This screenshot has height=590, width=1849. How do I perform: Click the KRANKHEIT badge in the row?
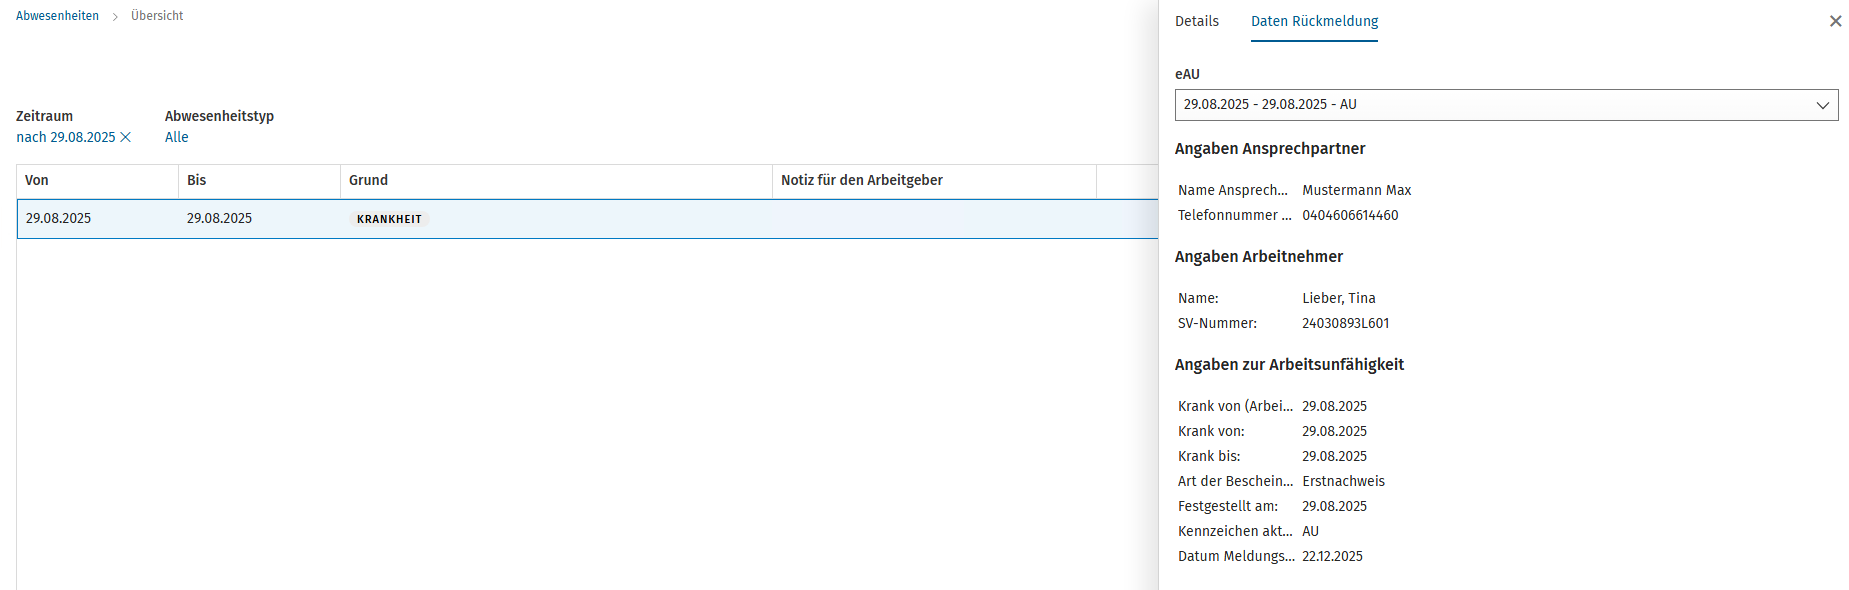point(389,219)
